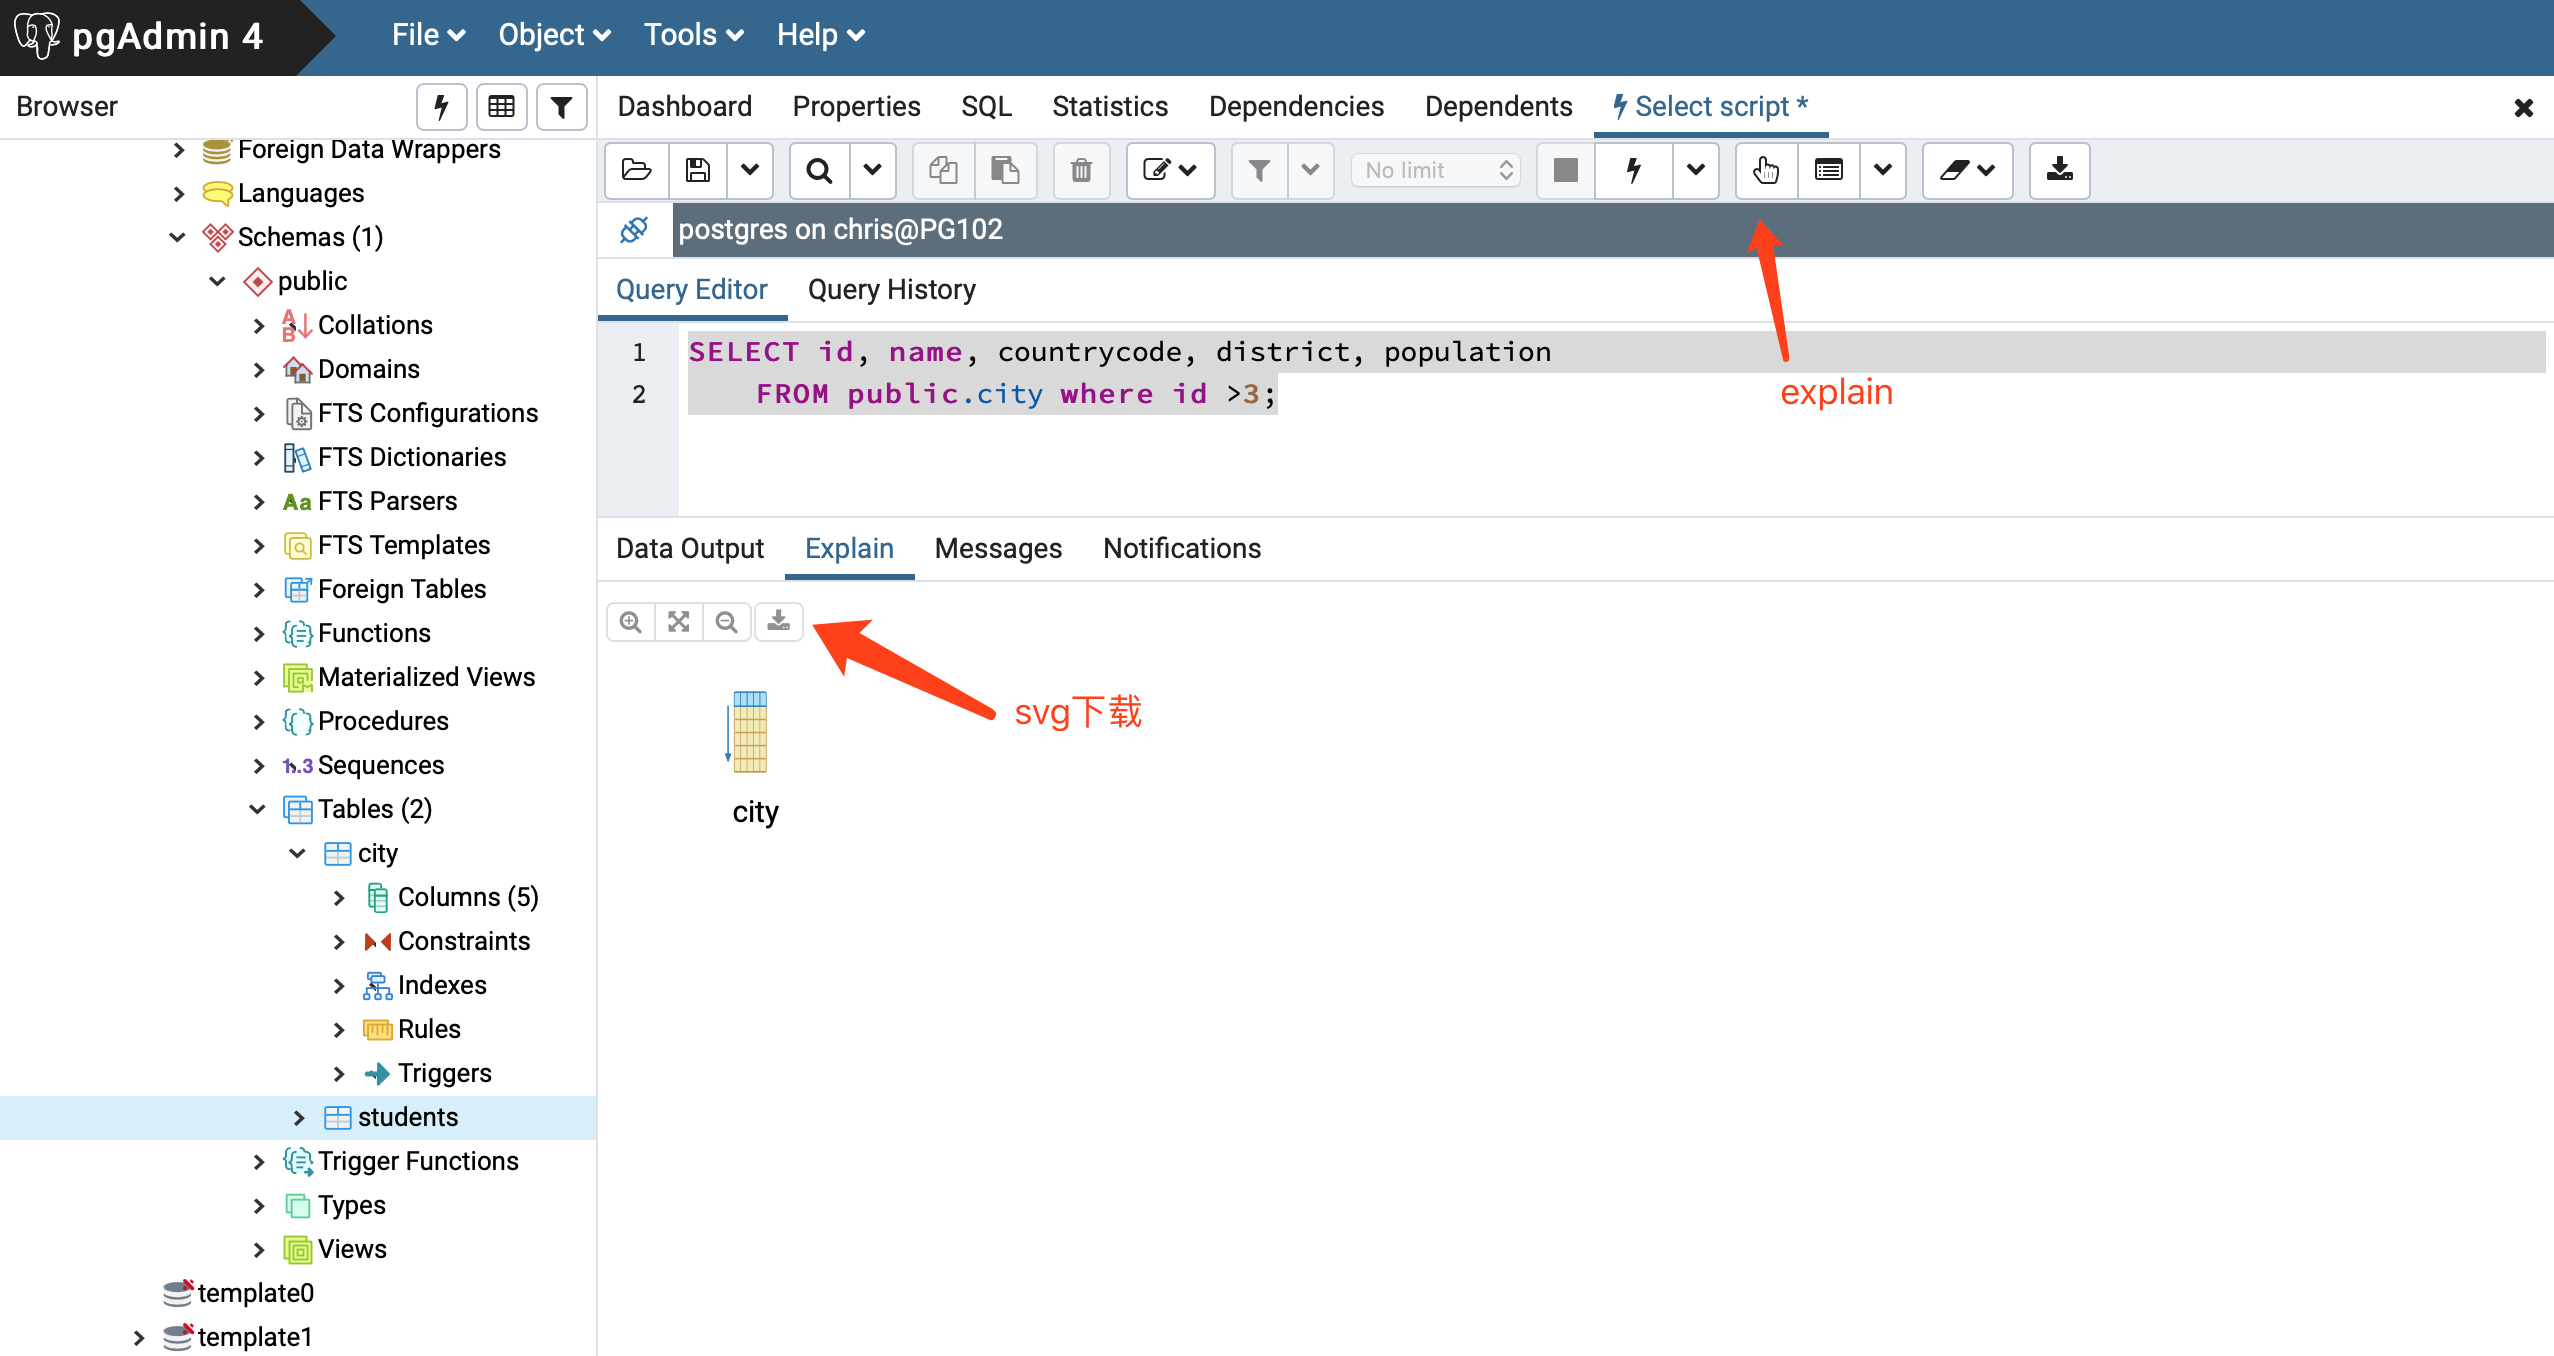Click the Find magnifier icon in toolbar

tap(819, 170)
